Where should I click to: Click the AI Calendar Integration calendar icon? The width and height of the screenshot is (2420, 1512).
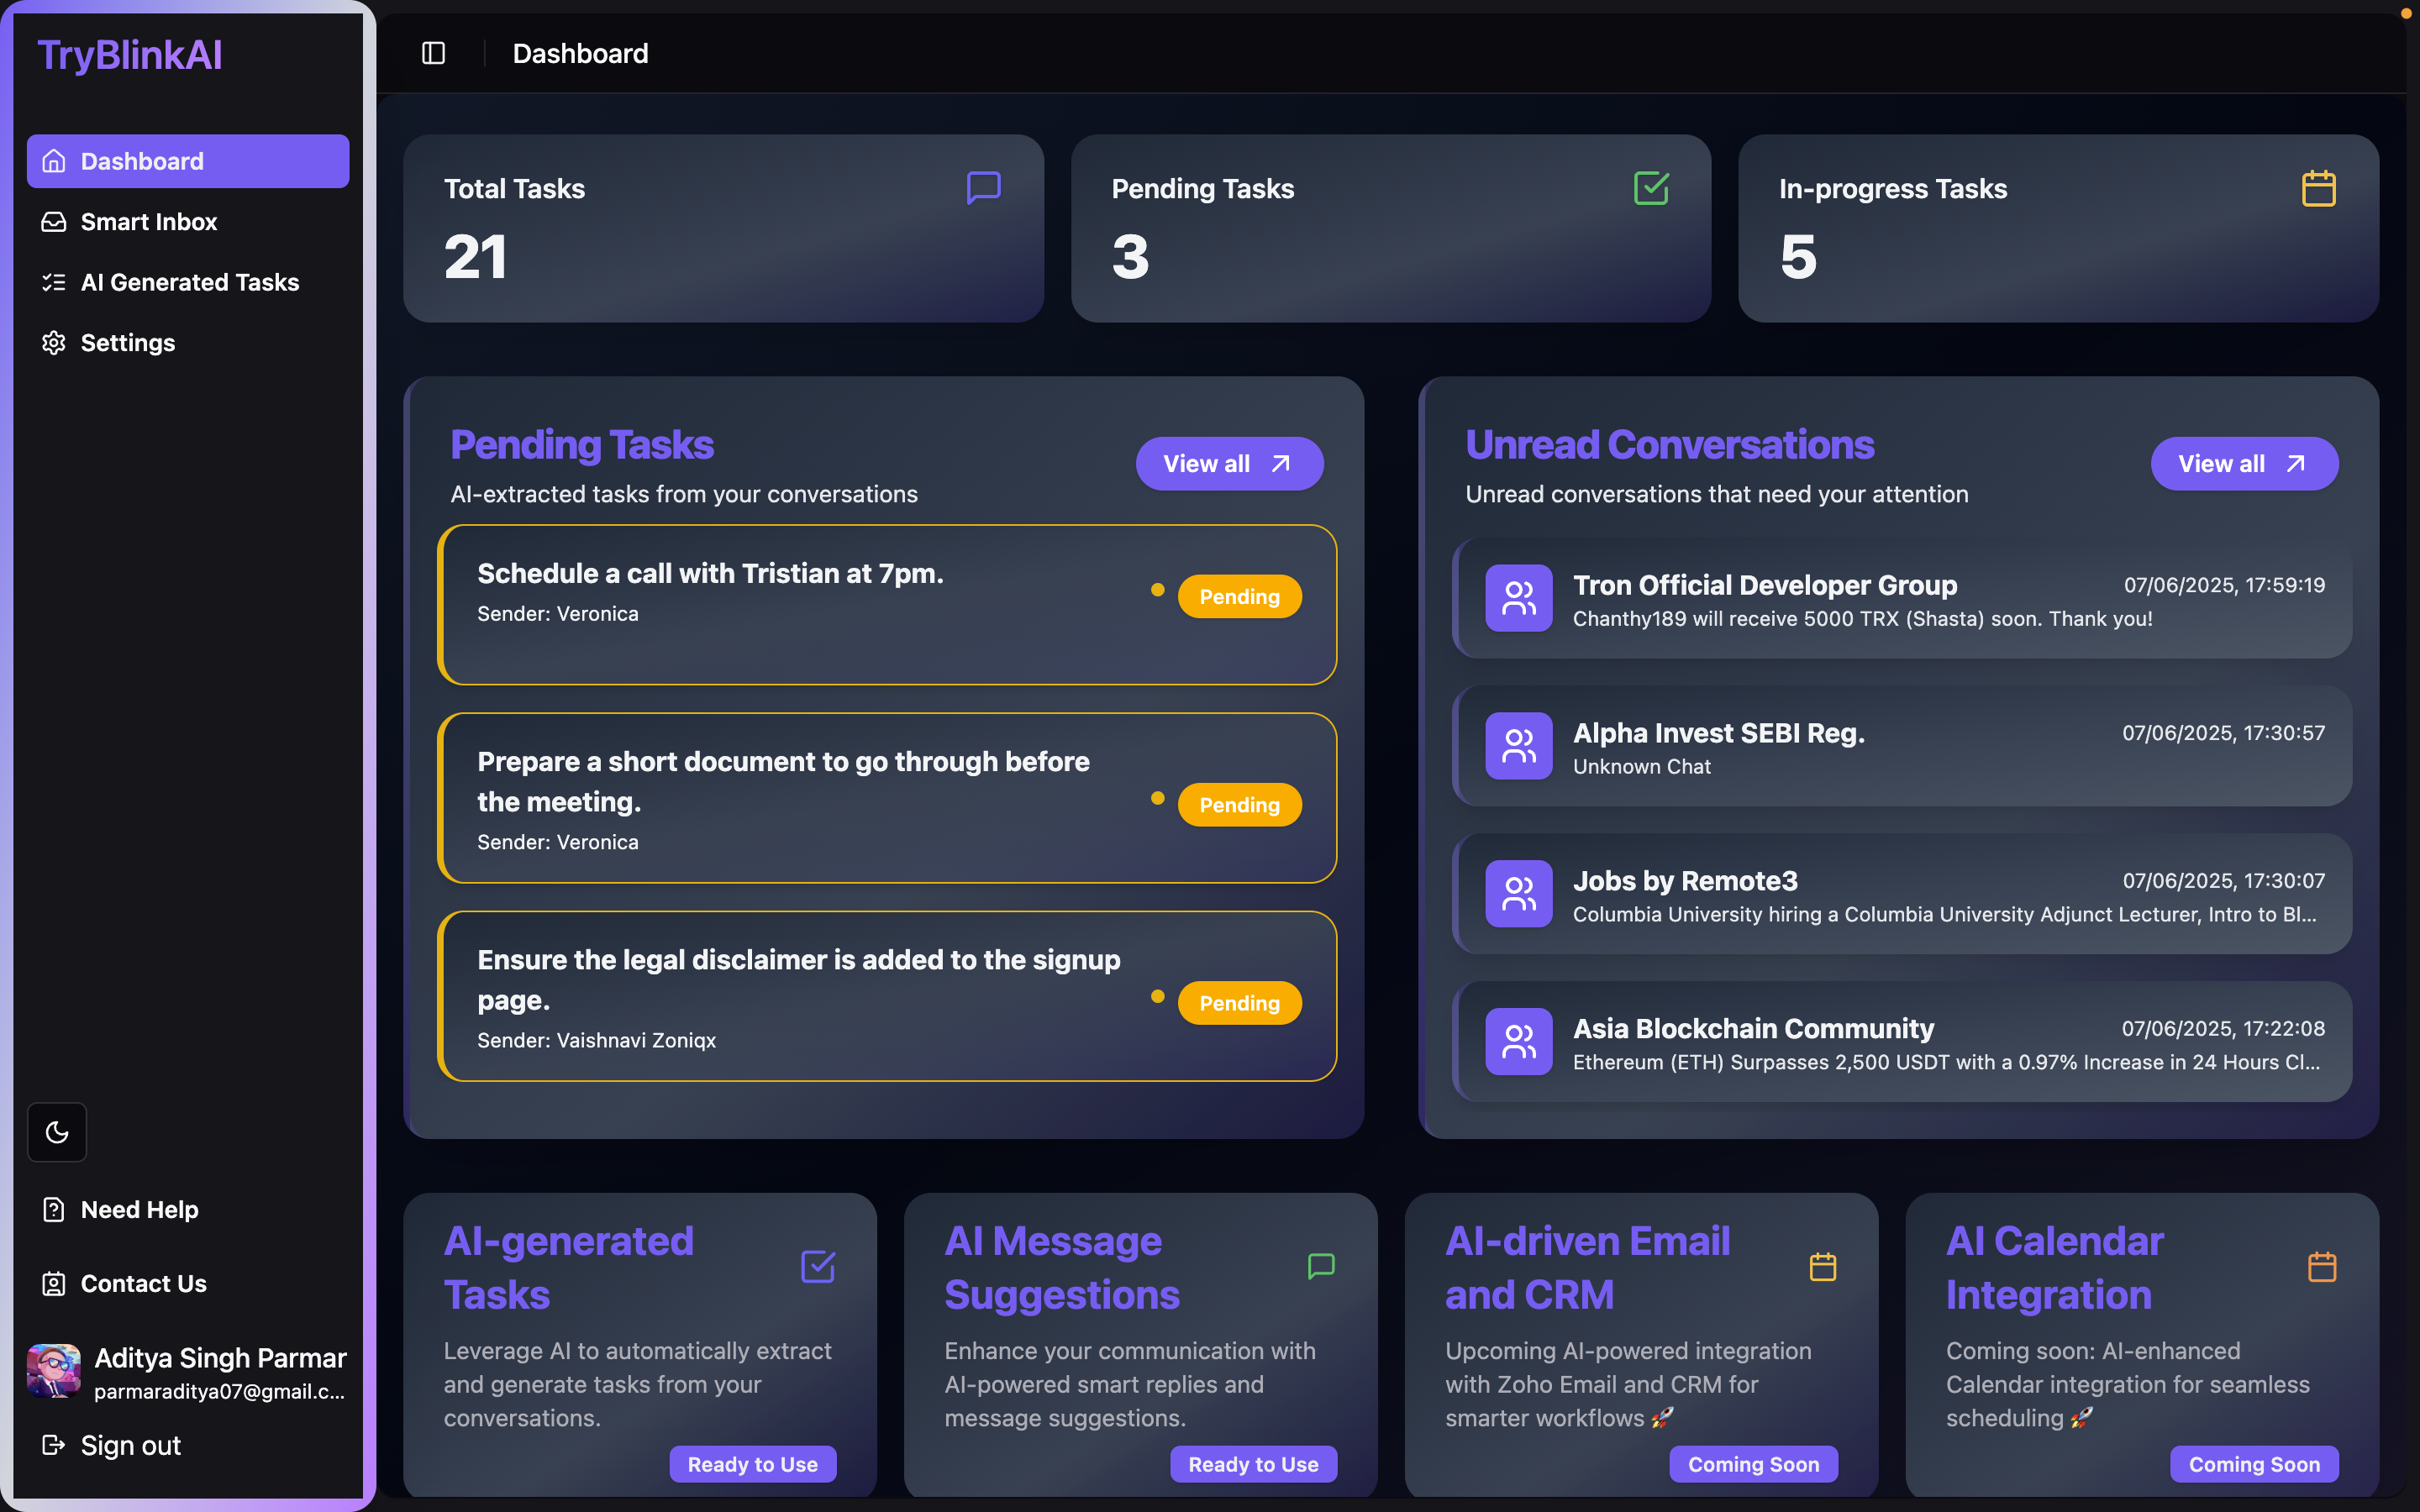pyautogui.click(x=2322, y=1266)
